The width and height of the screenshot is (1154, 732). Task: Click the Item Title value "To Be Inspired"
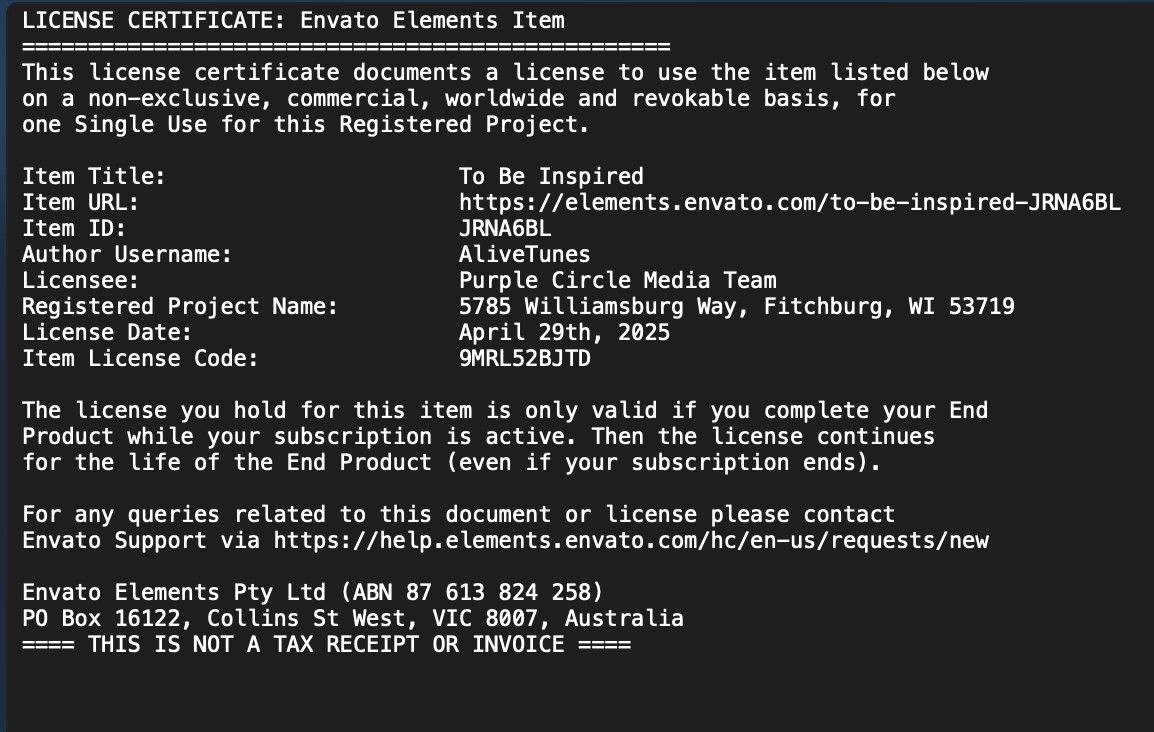click(551, 177)
